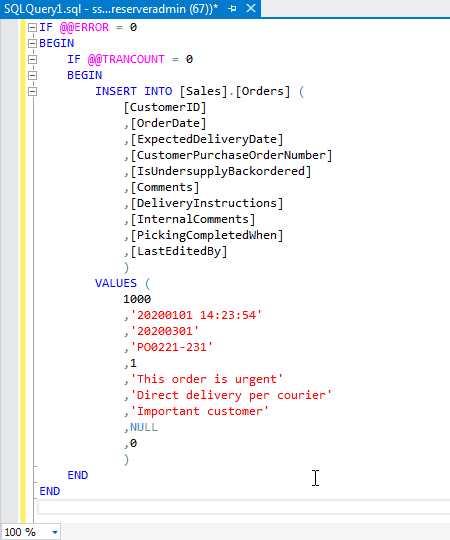
Task: Collapse the INSERT INTO statement
Action: tap(32, 91)
